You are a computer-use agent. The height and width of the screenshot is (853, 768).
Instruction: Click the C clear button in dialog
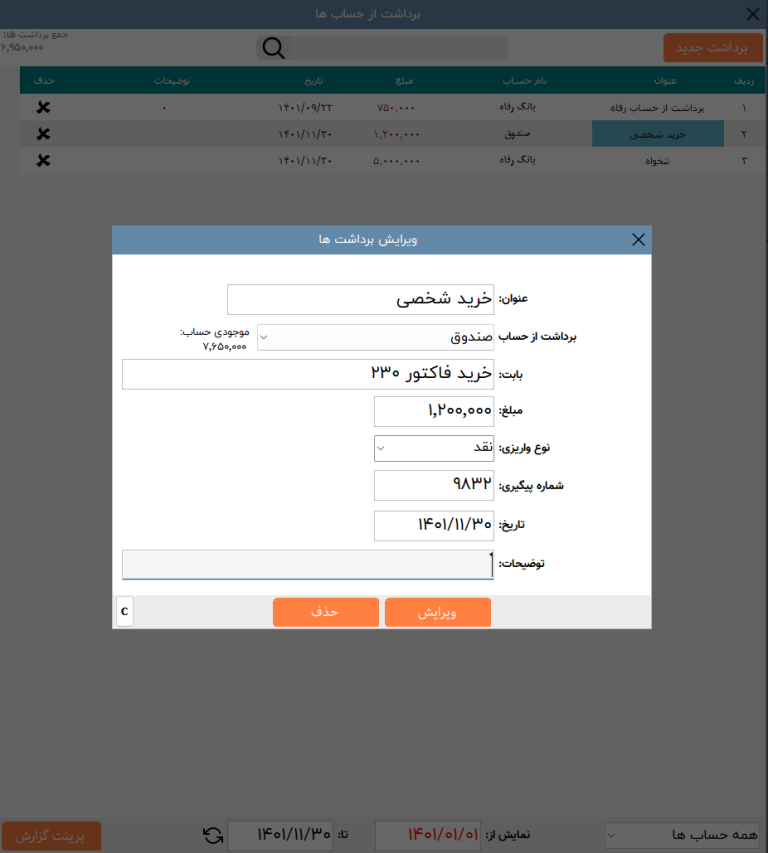(125, 611)
